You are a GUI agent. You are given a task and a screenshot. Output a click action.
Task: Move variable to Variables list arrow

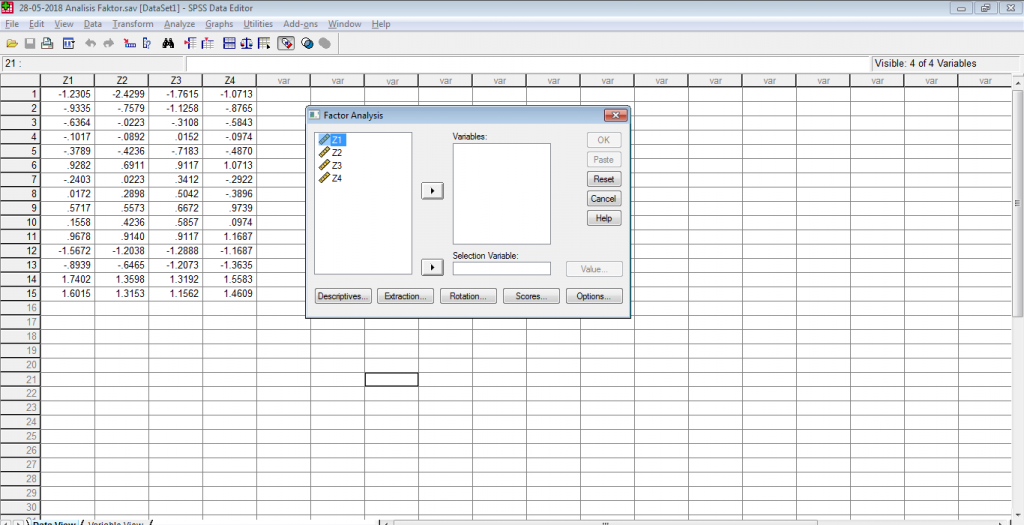[x=432, y=190]
